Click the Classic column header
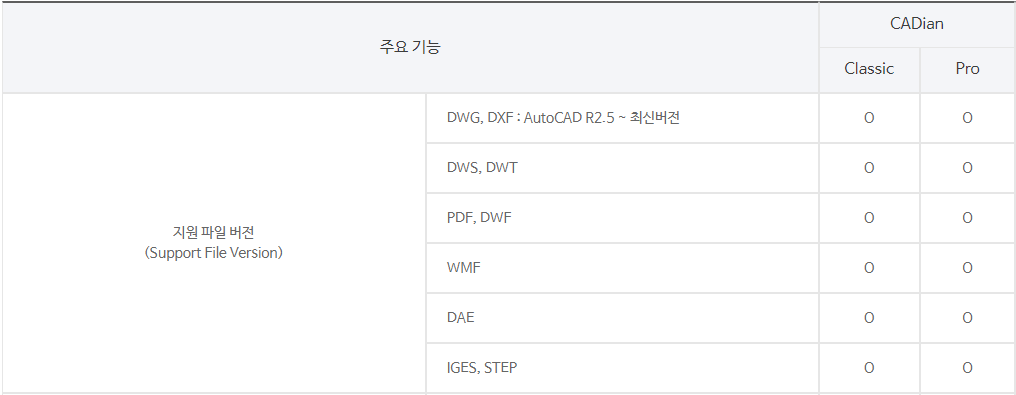The image size is (1016, 395). click(x=869, y=69)
